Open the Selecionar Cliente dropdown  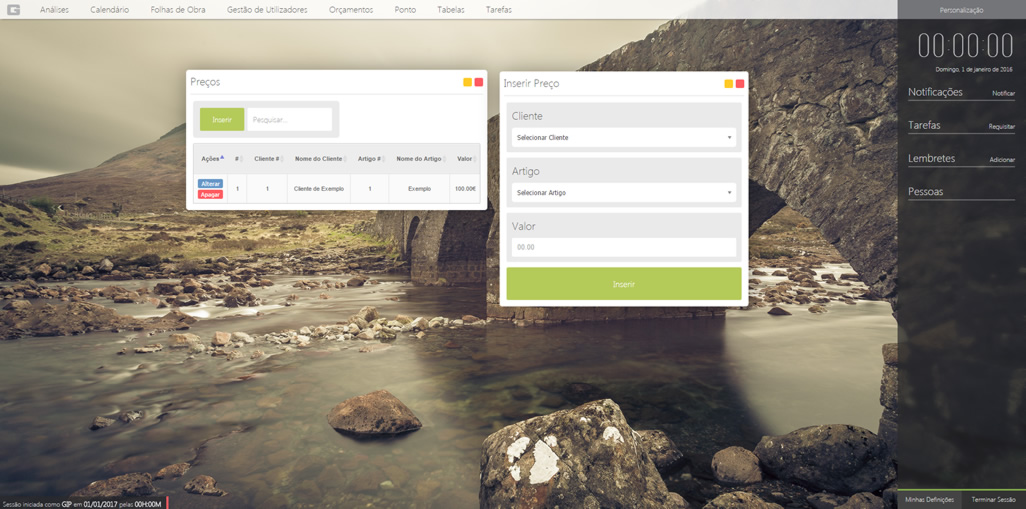[x=623, y=138]
